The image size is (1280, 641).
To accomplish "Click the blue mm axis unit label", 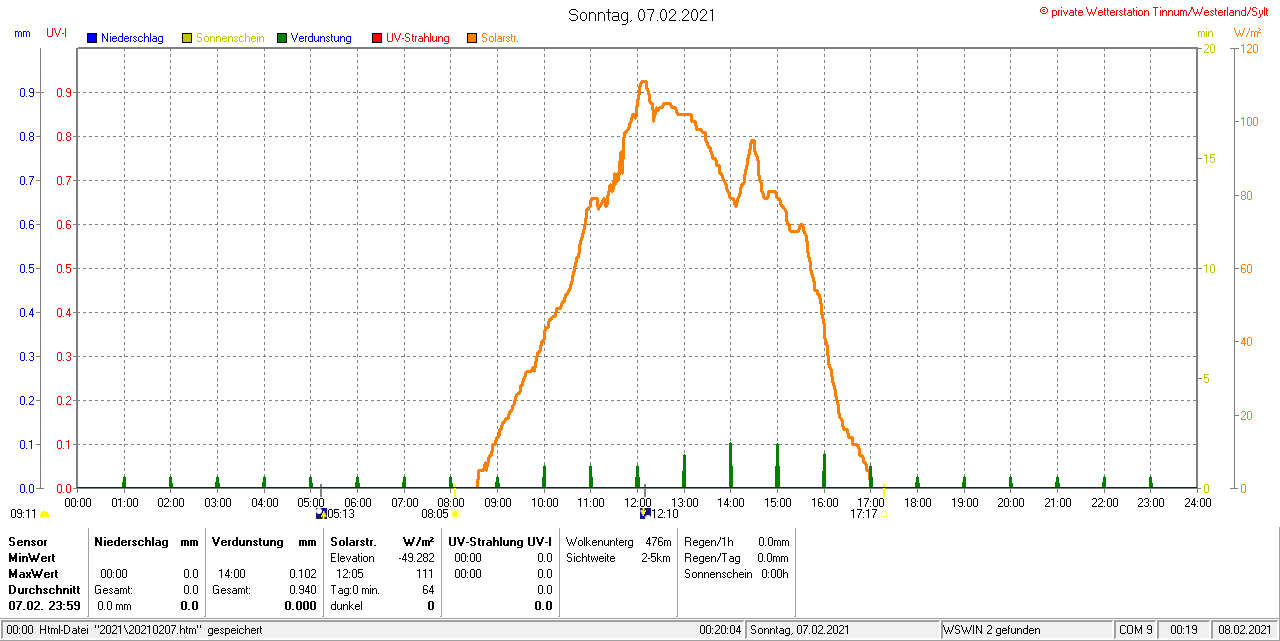I will [23, 33].
